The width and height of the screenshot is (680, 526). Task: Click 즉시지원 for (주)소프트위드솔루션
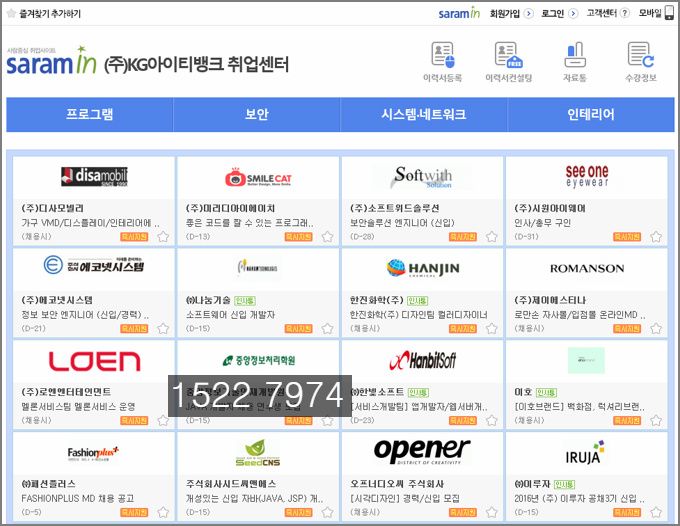point(463,237)
